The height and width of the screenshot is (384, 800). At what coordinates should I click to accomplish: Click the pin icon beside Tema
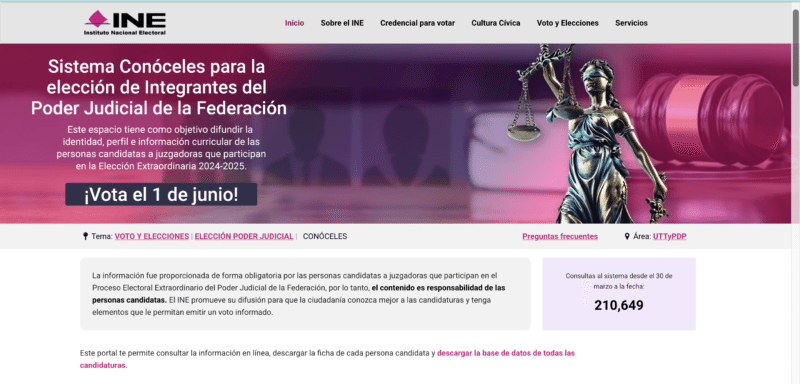click(x=85, y=236)
